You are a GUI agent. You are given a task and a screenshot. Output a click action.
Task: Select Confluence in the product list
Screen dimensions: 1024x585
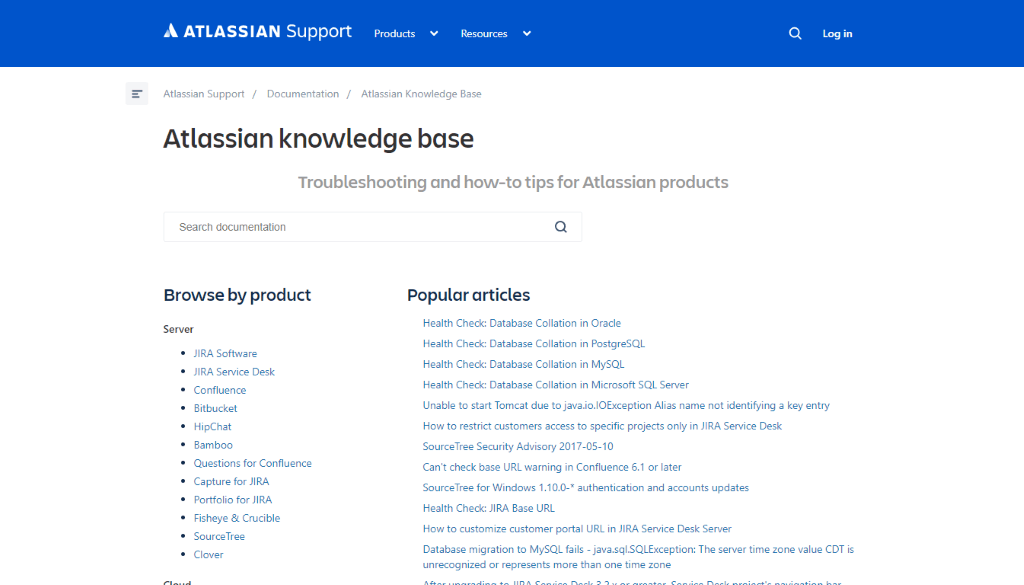click(219, 390)
